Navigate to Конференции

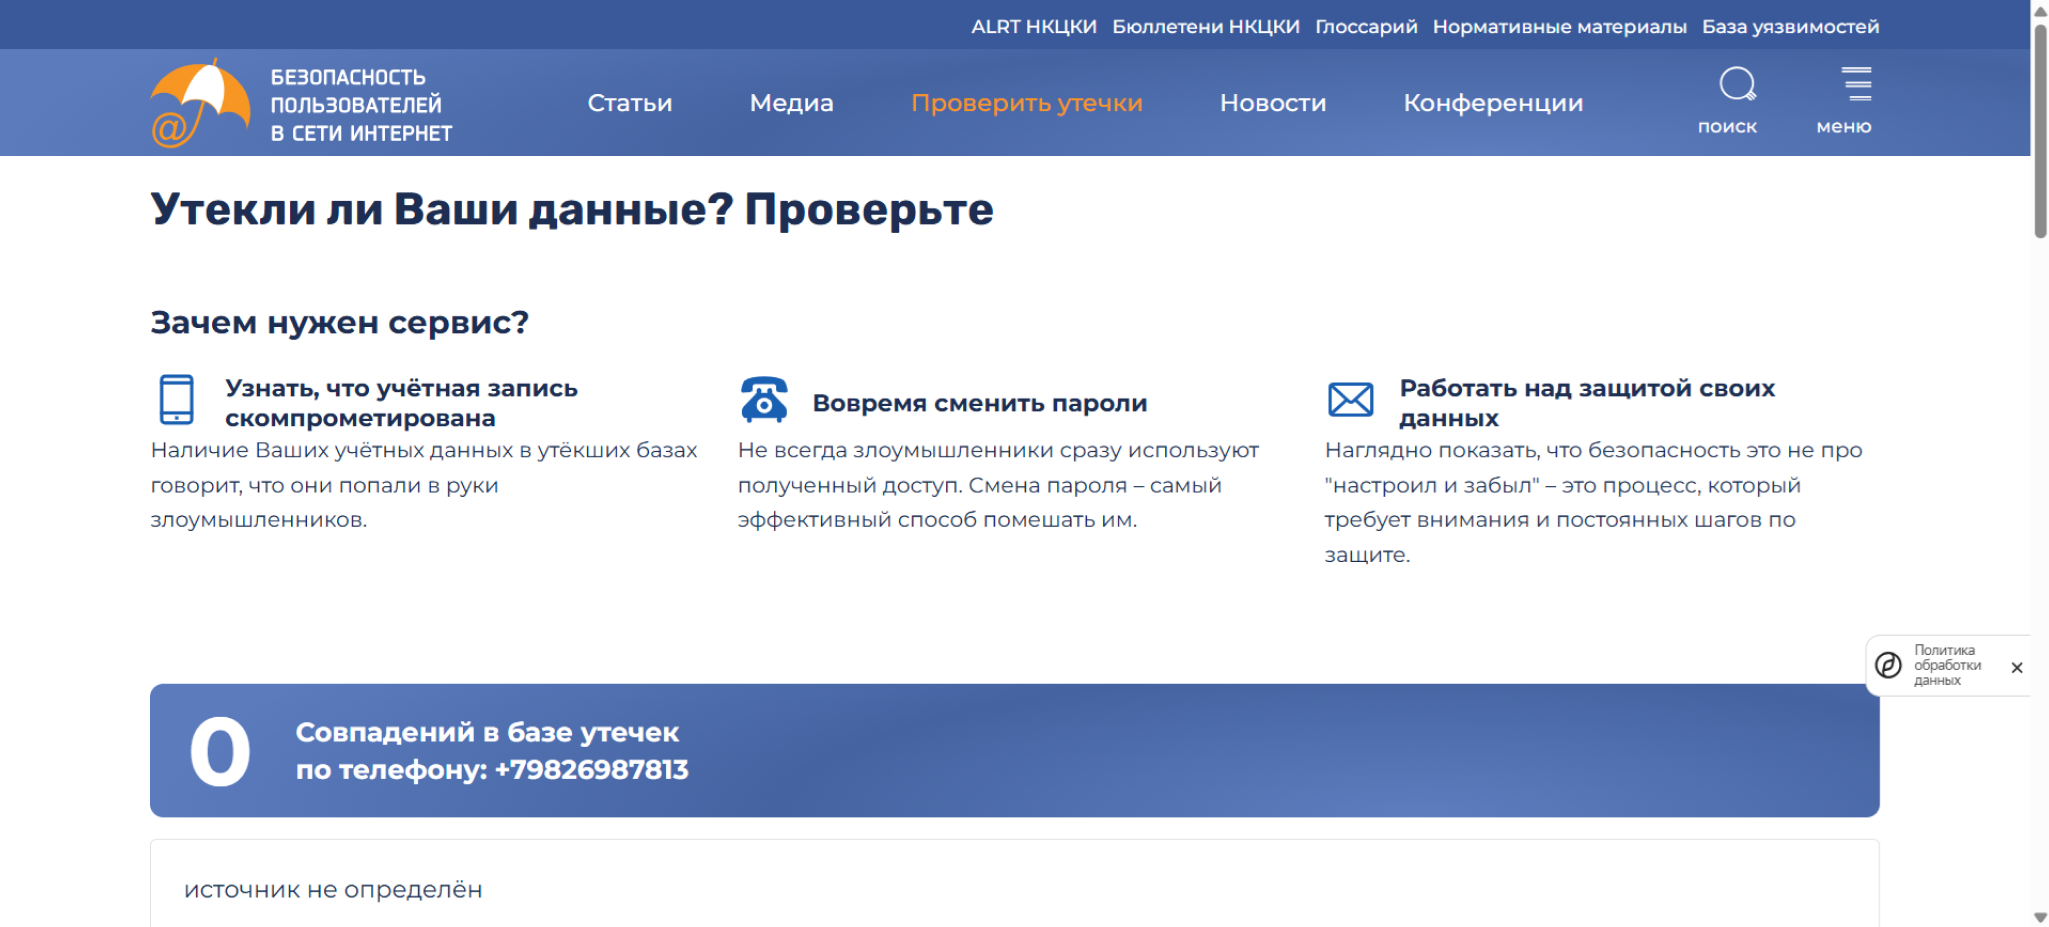(1492, 103)
